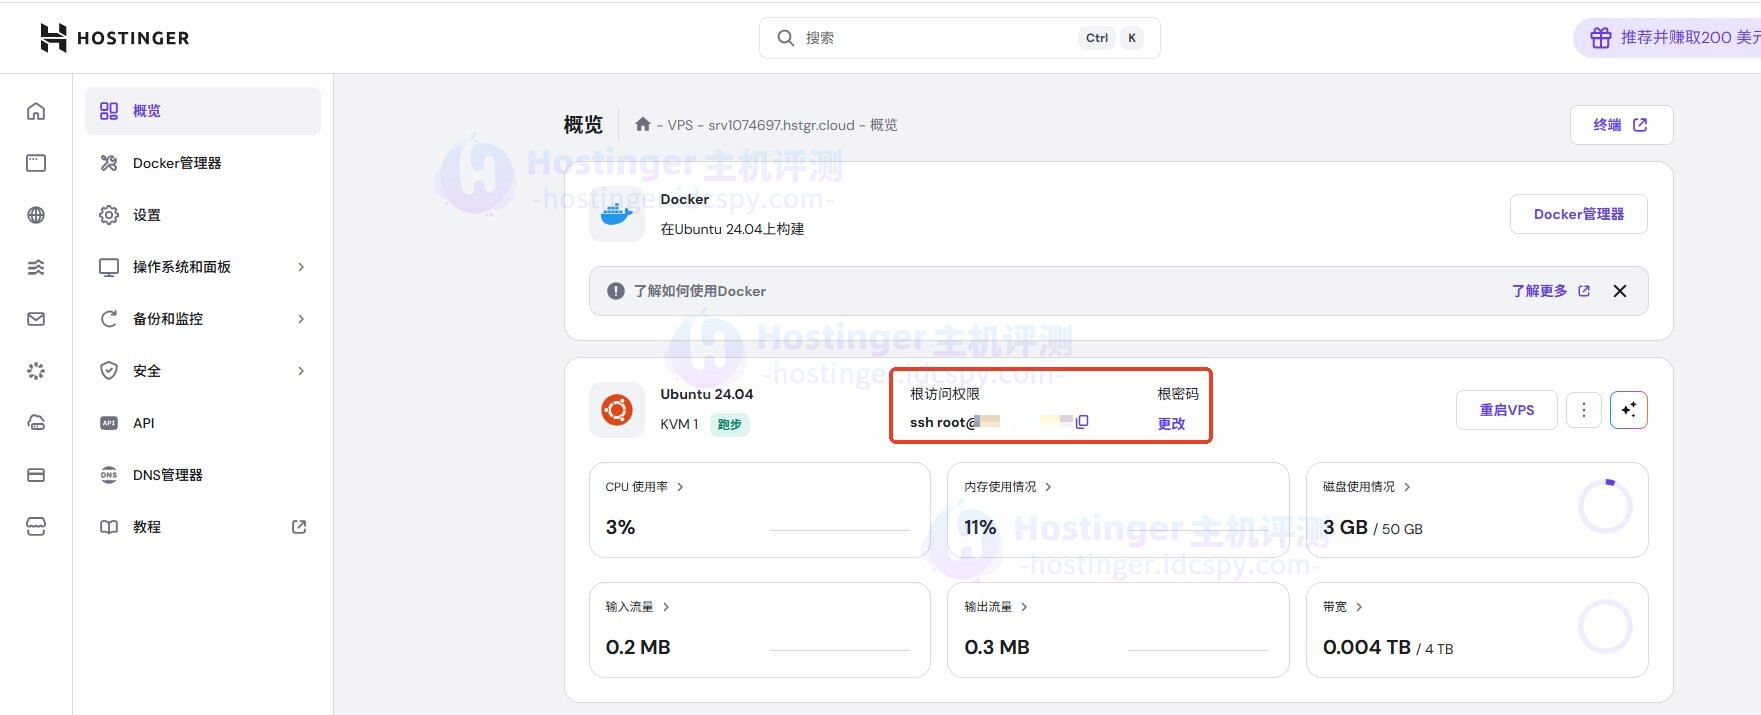Click external-link icon beside 教程
This screenshot has height=715, width=1761.
(299, 527)
